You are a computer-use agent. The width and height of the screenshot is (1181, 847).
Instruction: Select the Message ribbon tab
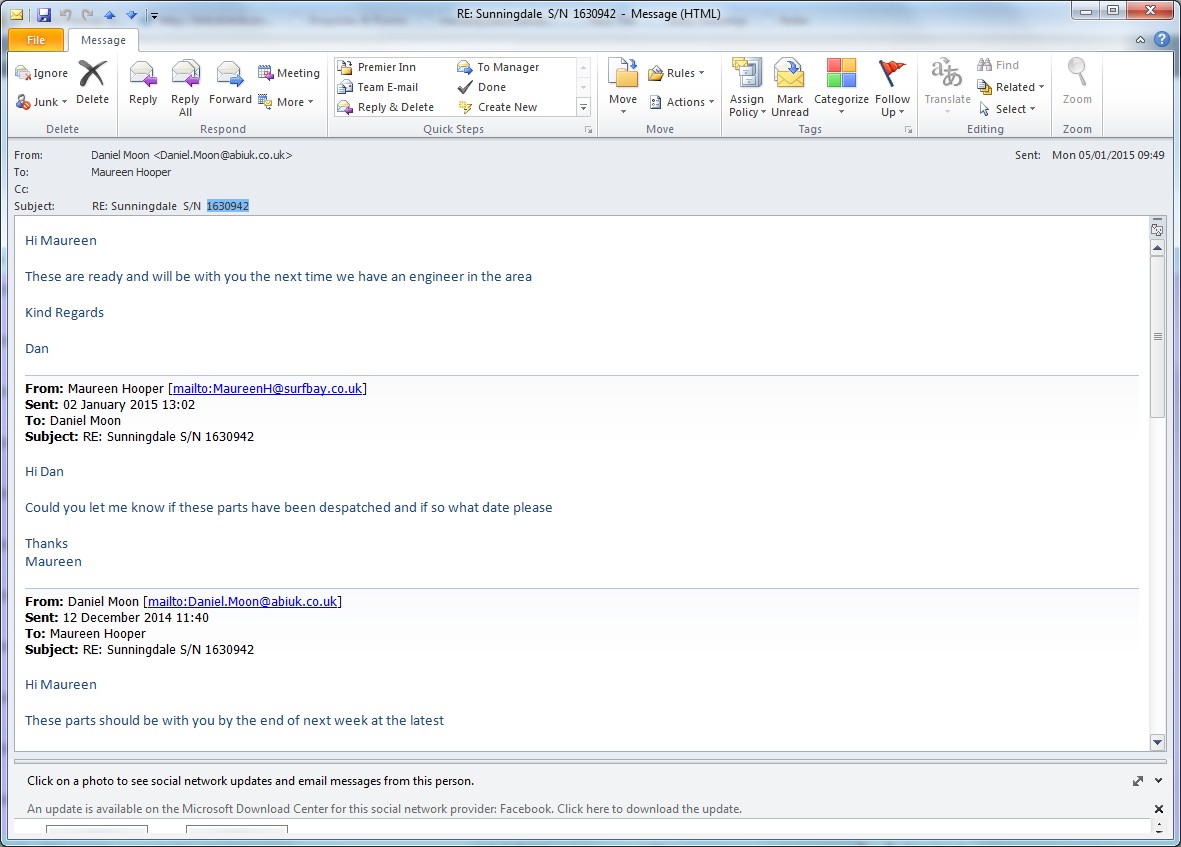[103, 40]
